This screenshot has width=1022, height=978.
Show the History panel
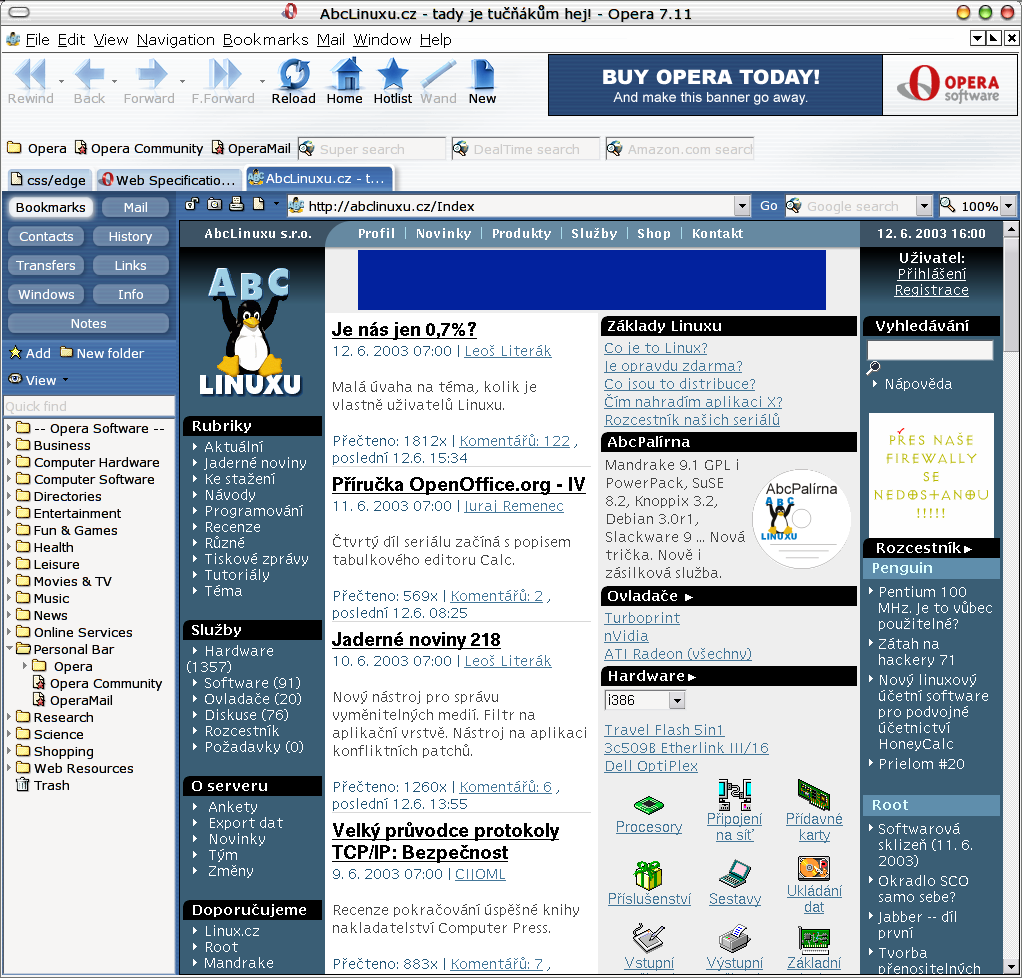point(130,237)
